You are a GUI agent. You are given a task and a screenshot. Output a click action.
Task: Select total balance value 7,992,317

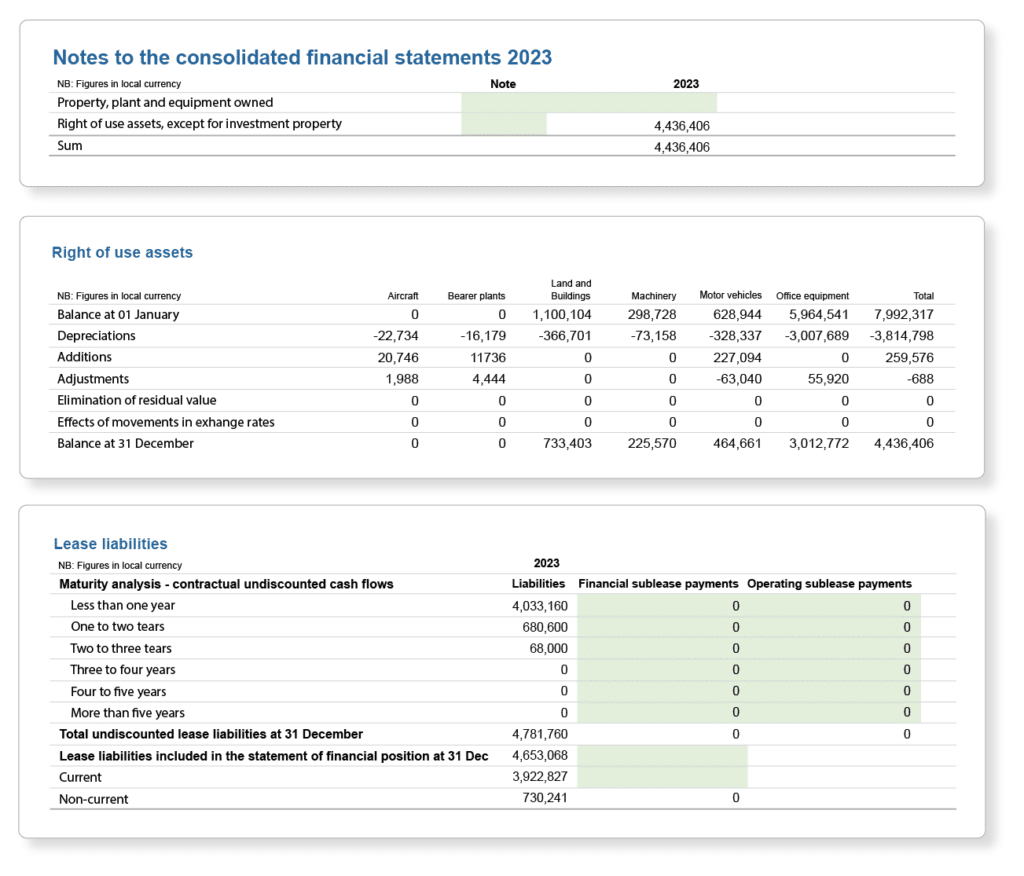pyautogui.click(x=904, y=315)
